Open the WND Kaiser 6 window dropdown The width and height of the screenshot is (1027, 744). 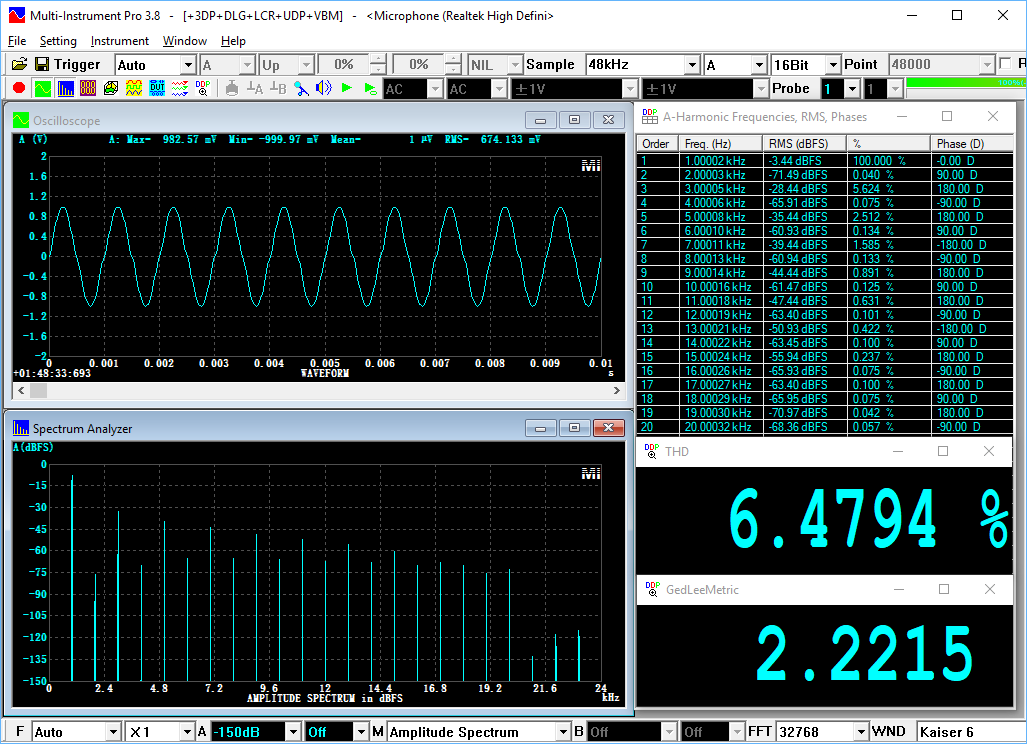click(970, 732)
